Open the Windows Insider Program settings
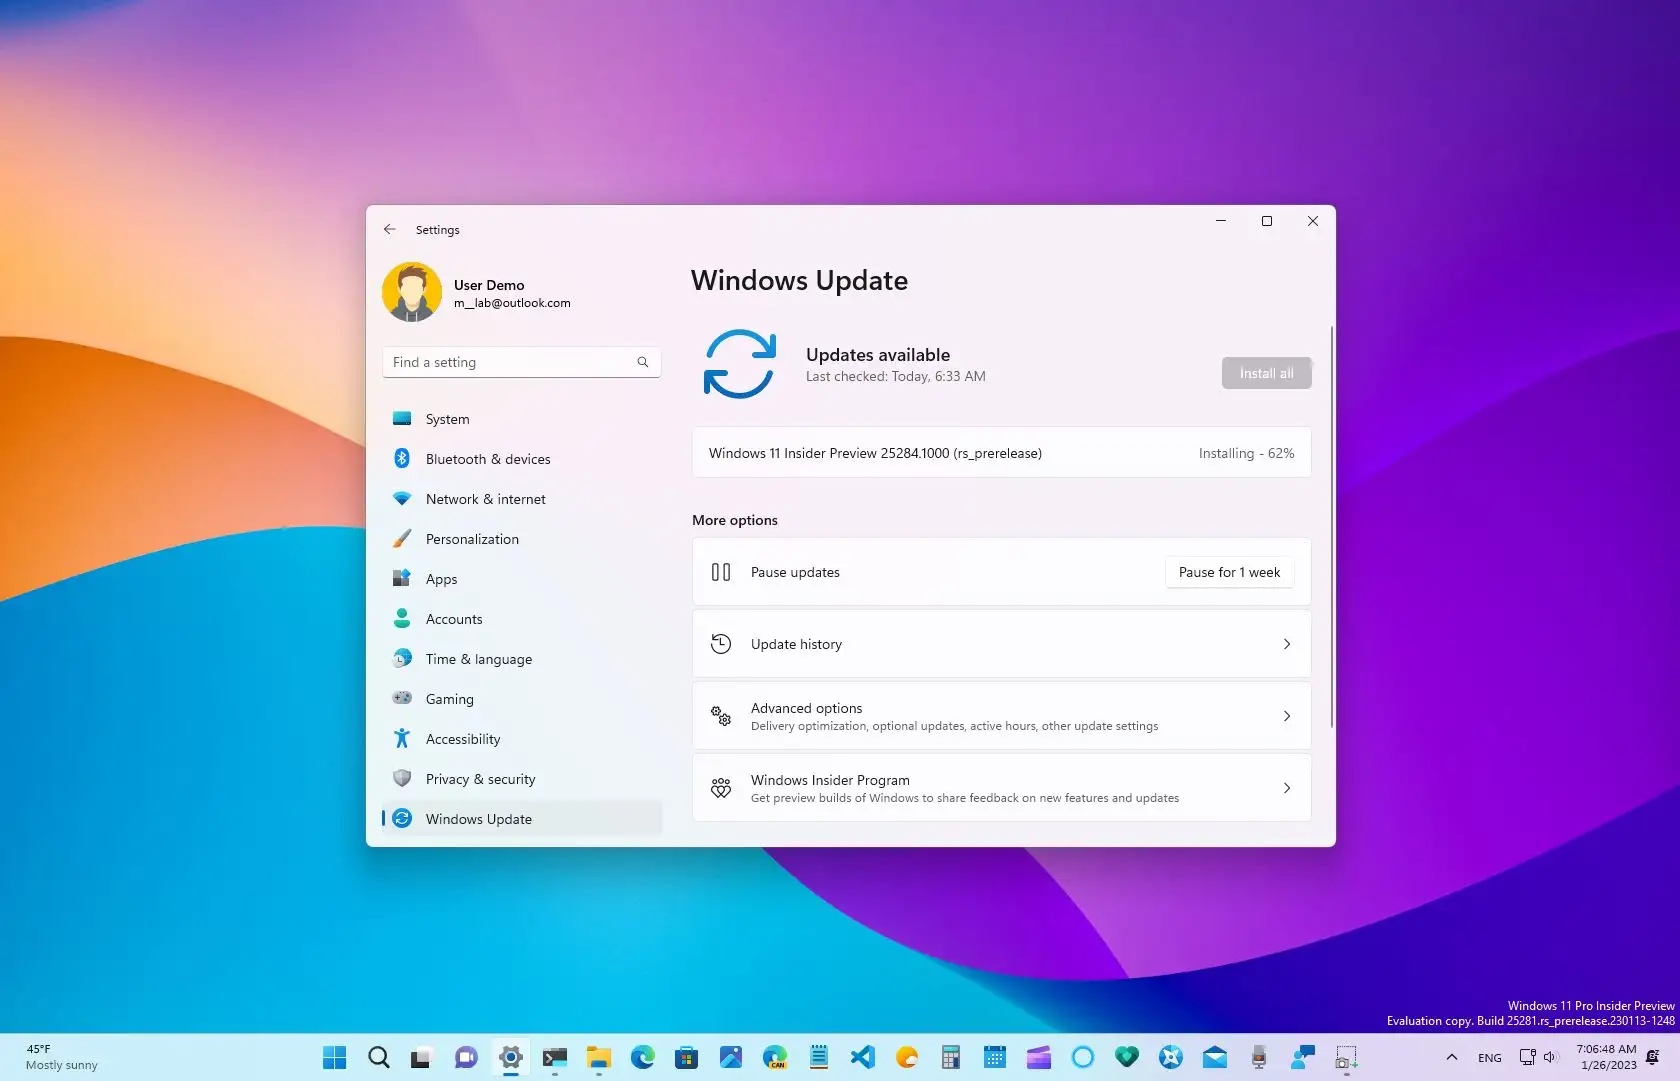The width and height of the screenshot is (1680, 1081). pyautogui.click(x=1001, y=788)
